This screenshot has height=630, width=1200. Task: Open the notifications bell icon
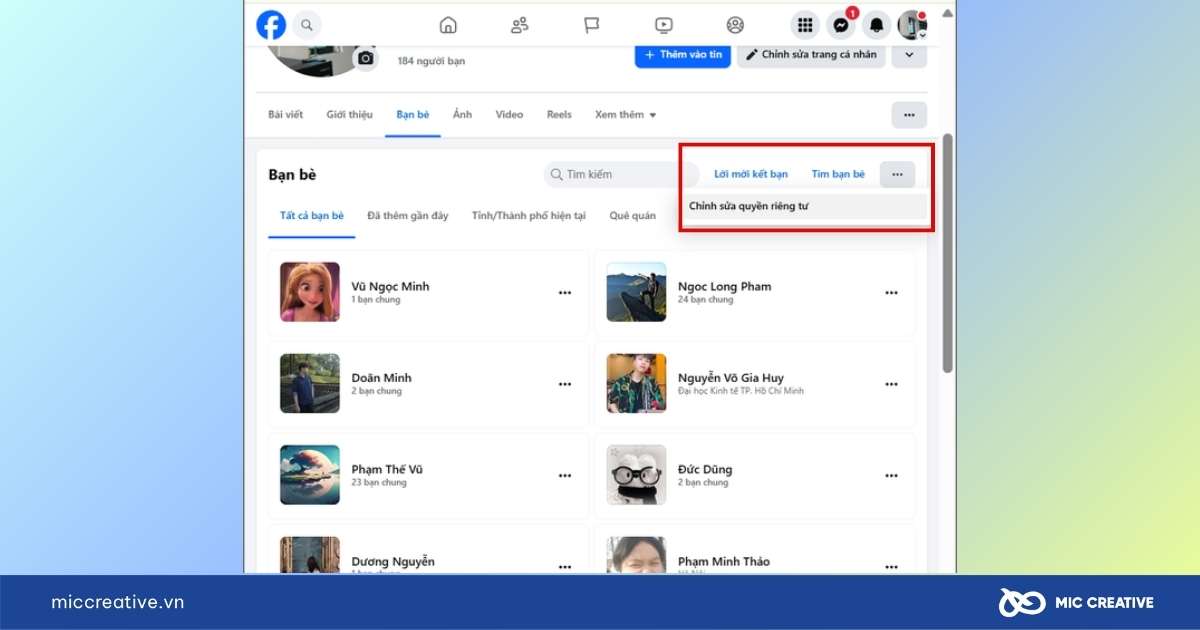(x=877, y=25)
